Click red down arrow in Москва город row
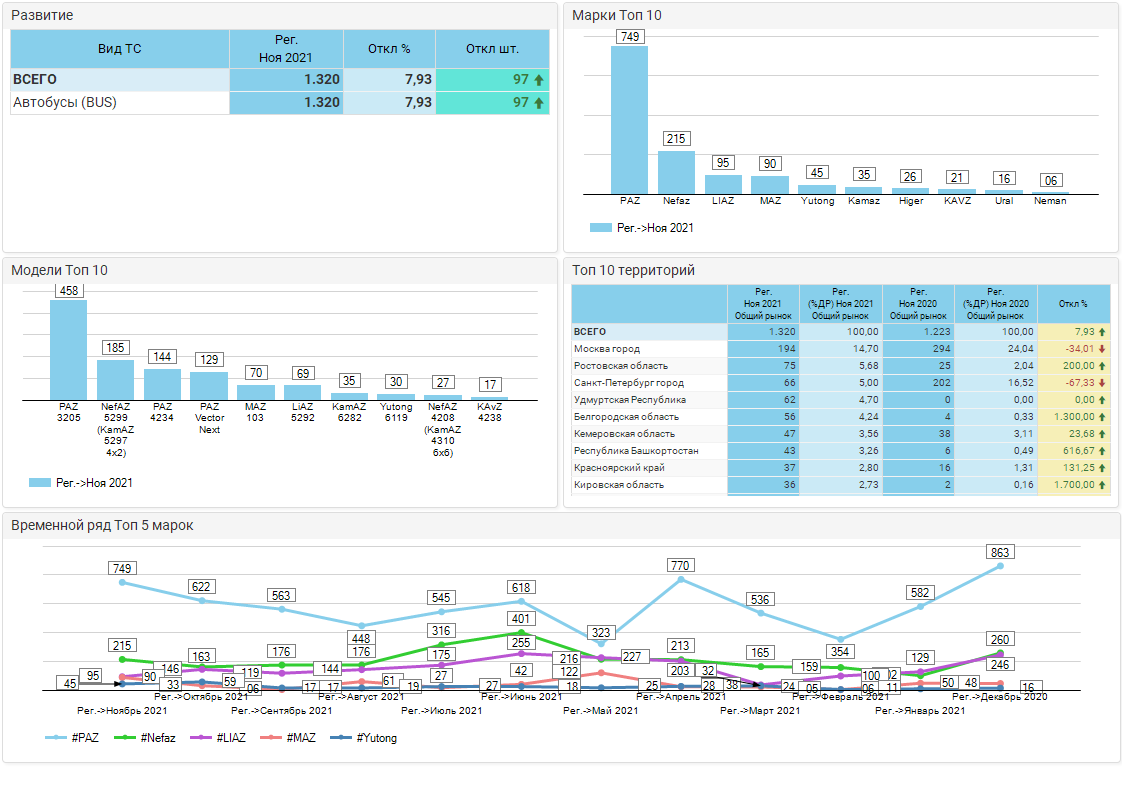Viewport: 1122px width, 793px height. 1101,349
